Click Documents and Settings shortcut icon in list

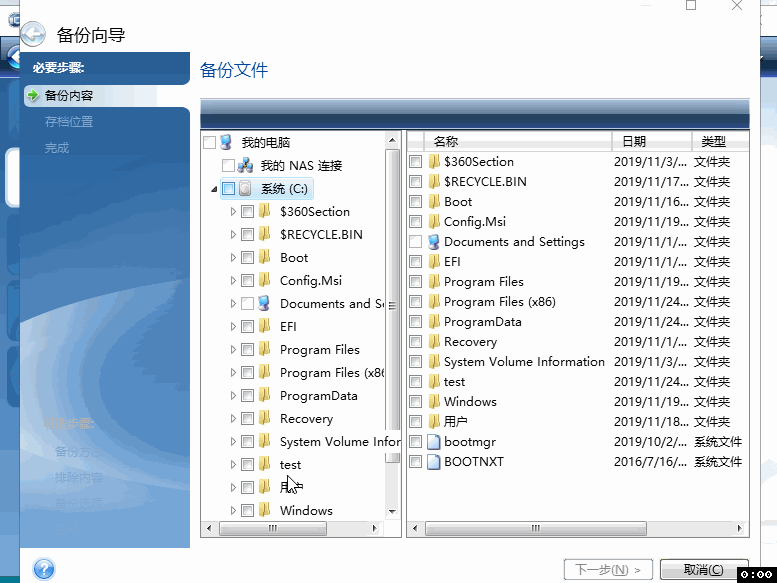coord(433,242)
